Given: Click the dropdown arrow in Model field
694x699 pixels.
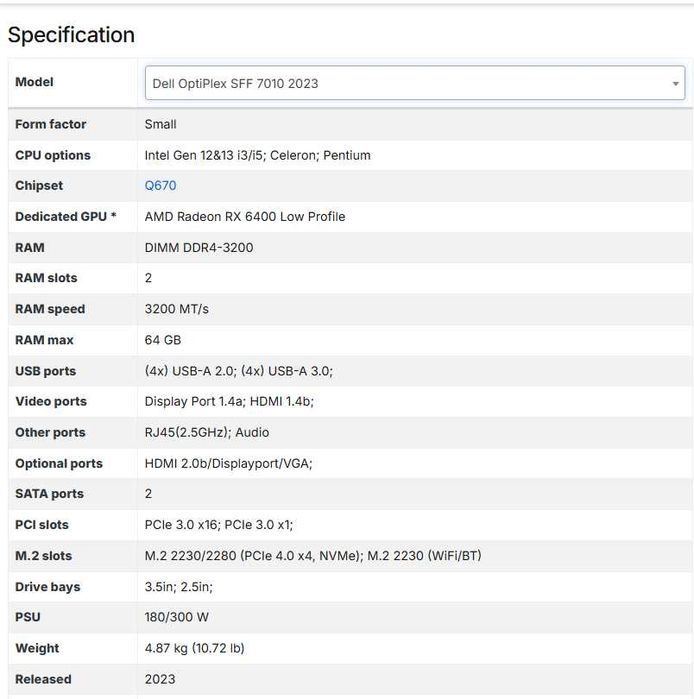Looking at the screenshot, I should pyautogui.click(x=675, y=84).
